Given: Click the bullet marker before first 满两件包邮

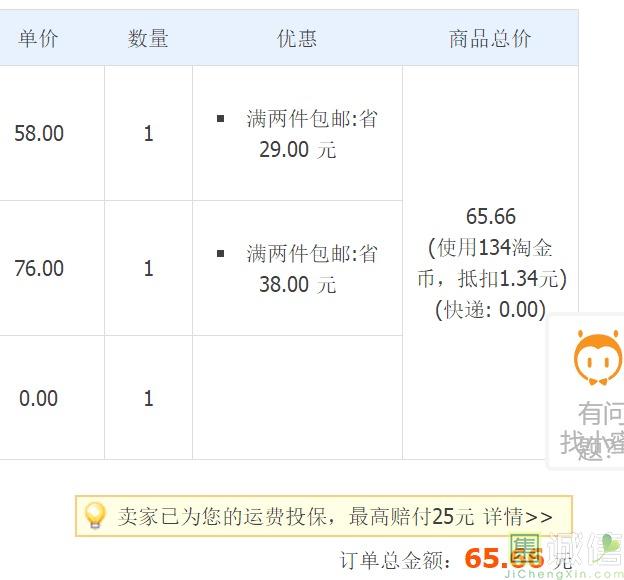Looking at the screenshot, I should (x=220, y=118).
